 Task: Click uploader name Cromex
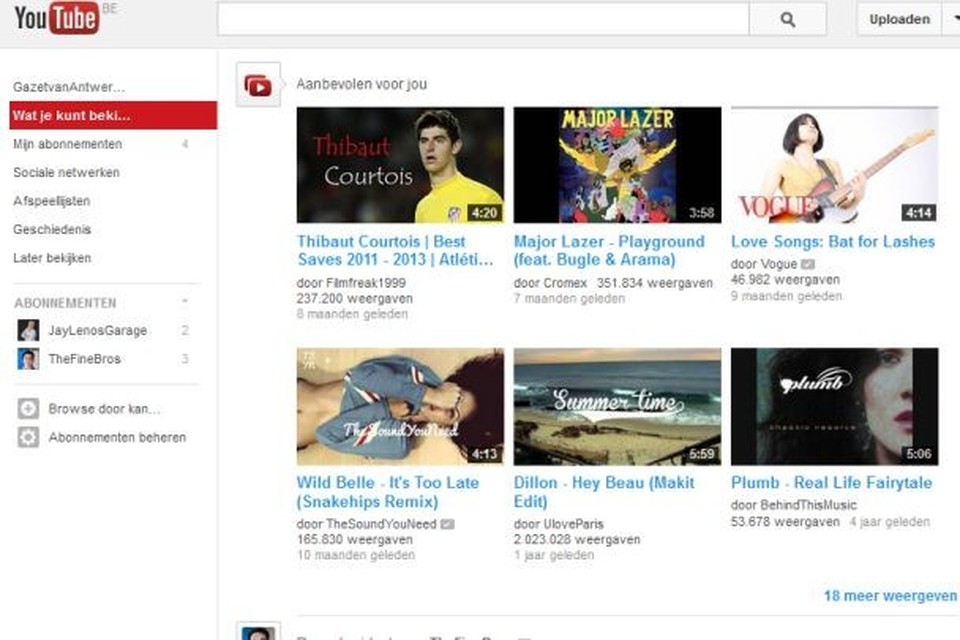[565, 283]
